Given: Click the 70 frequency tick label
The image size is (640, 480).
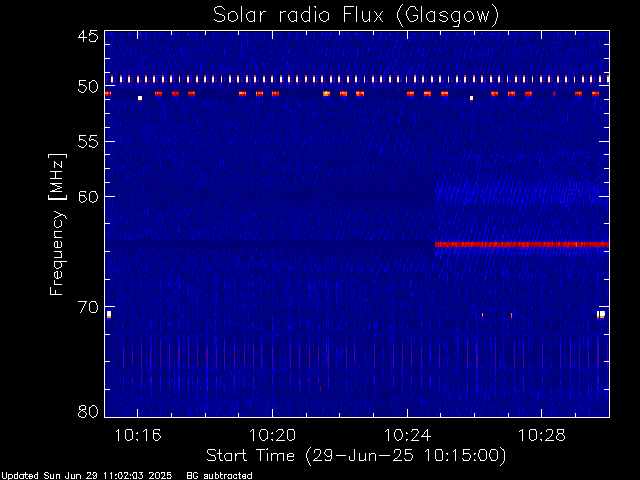Looking at the screenshot, I should [x=88, y=307].
